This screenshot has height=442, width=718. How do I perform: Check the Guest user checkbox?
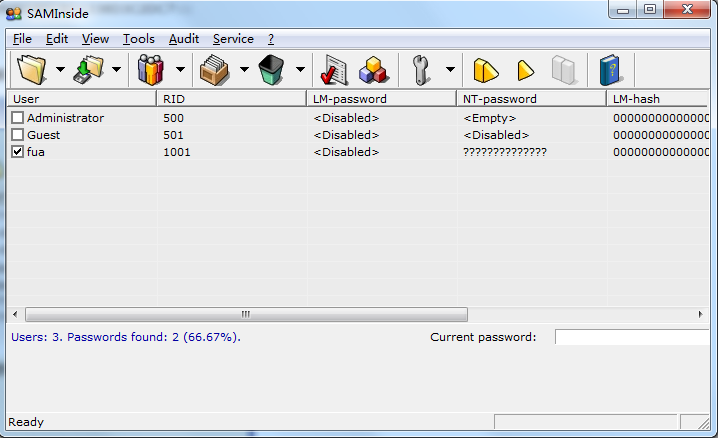tap(17, 135)
